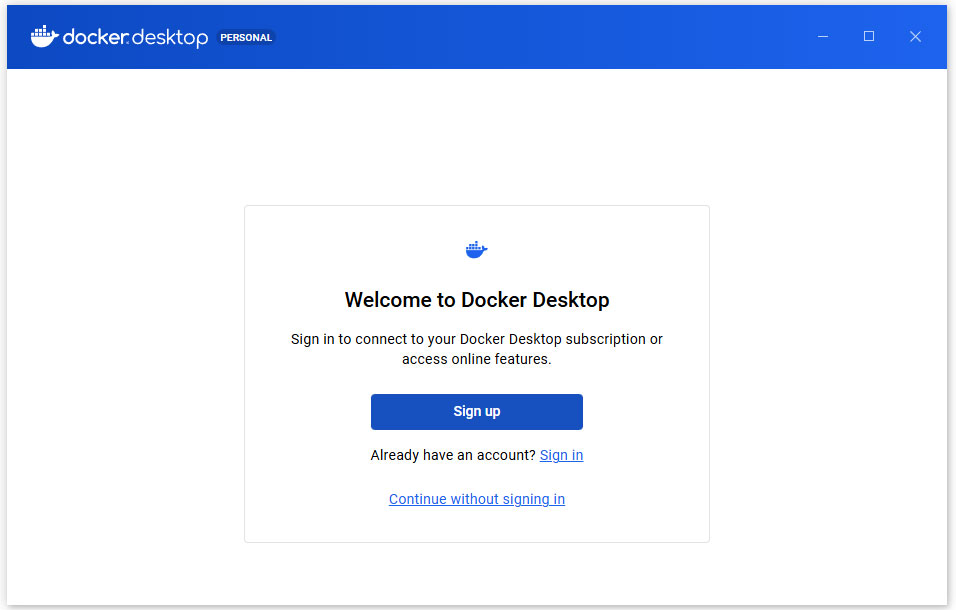Select the docker desktop wordmark in the header
Image resolution: width=956 pixels, height=610 pixels.
coord(136,36)
